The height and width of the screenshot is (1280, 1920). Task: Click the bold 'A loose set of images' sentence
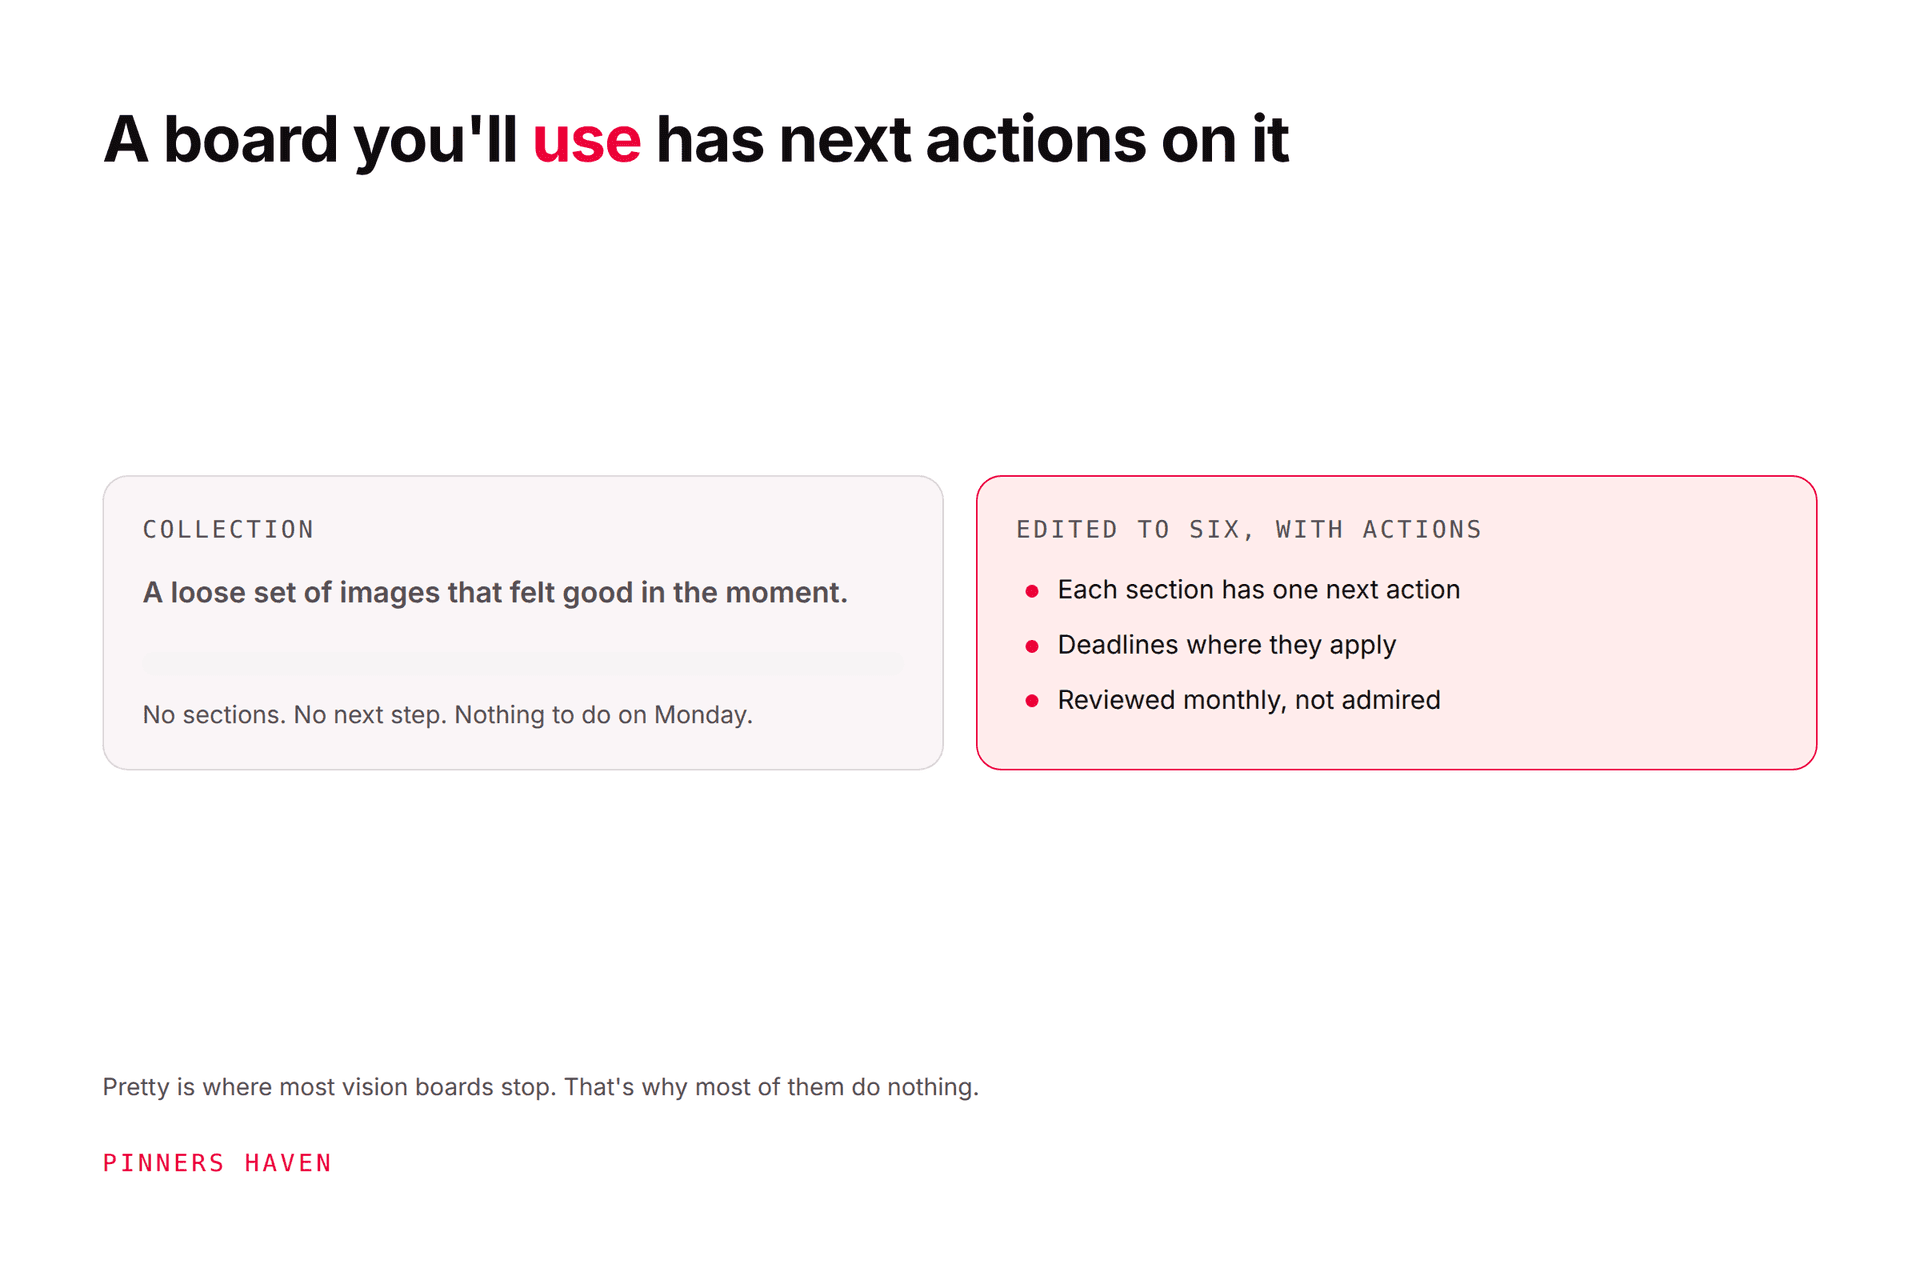495,592
